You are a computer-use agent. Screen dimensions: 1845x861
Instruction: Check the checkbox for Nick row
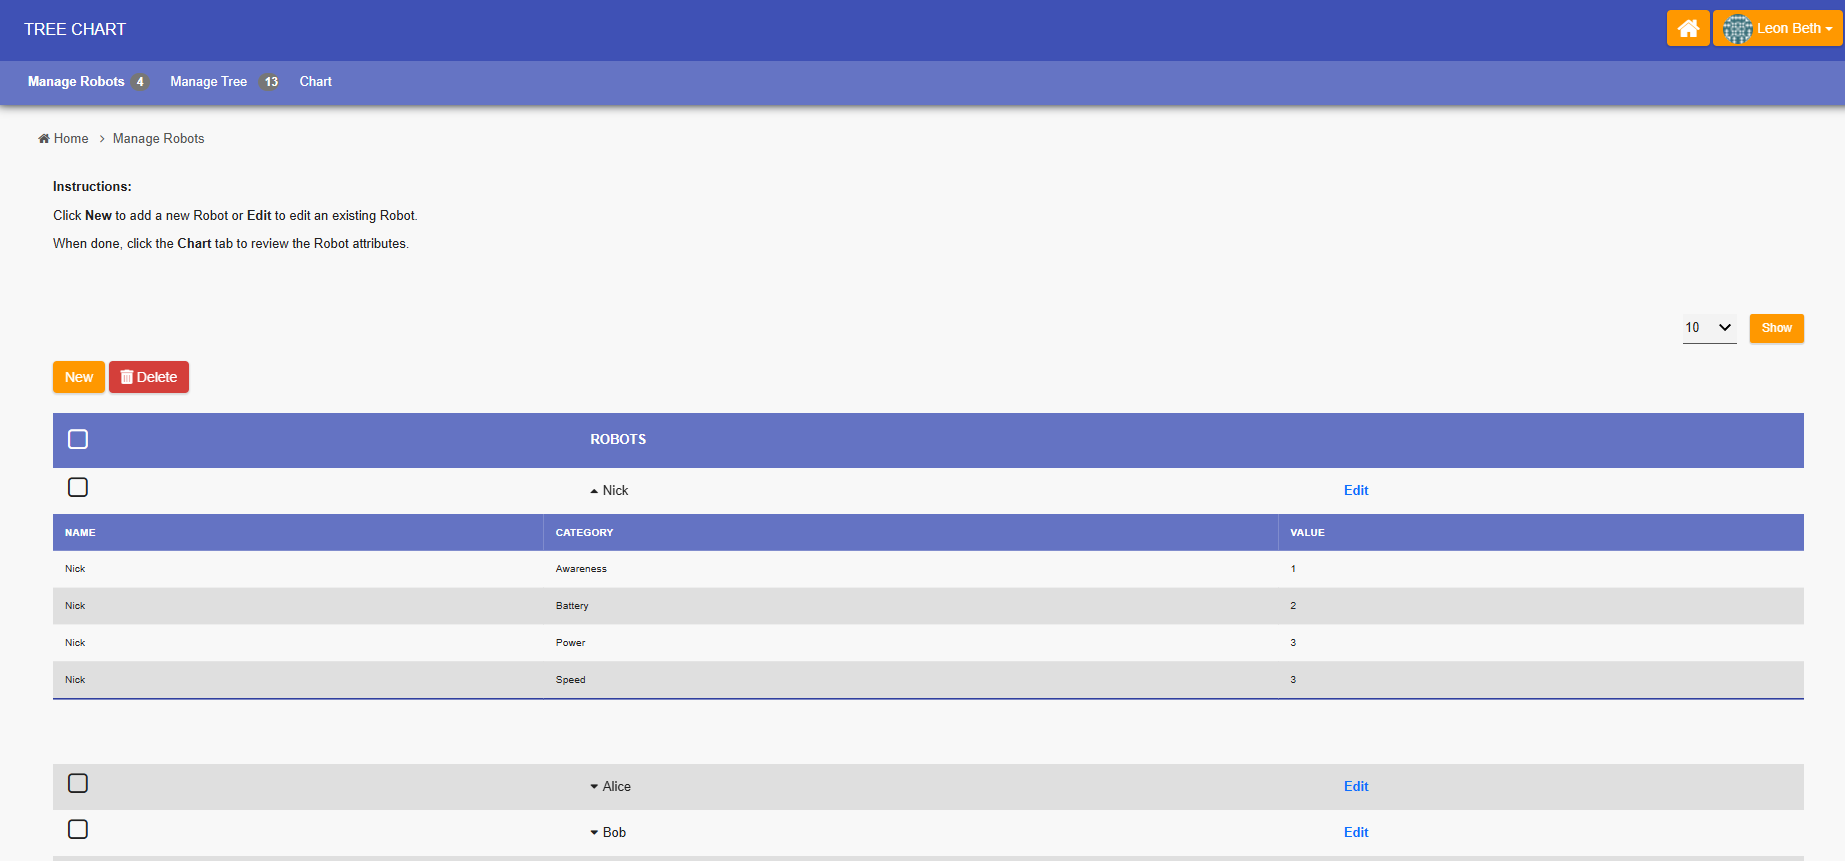tap(78, 487)
